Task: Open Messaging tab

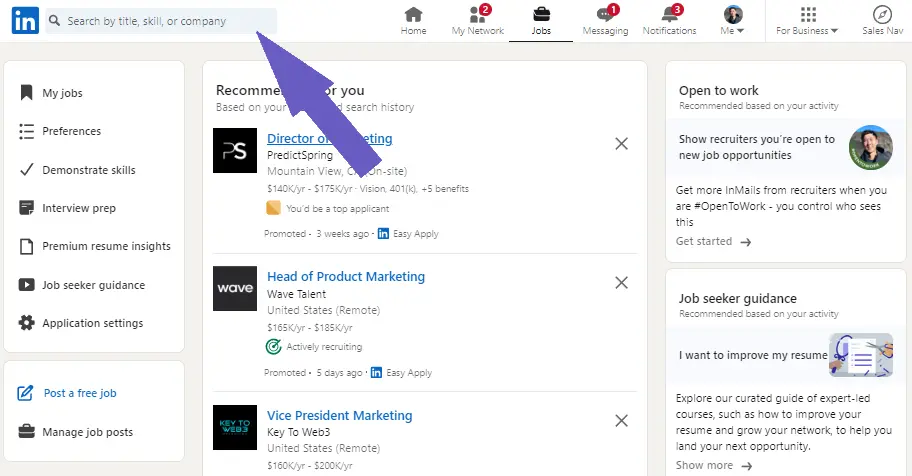Action: tap(605, 22)
